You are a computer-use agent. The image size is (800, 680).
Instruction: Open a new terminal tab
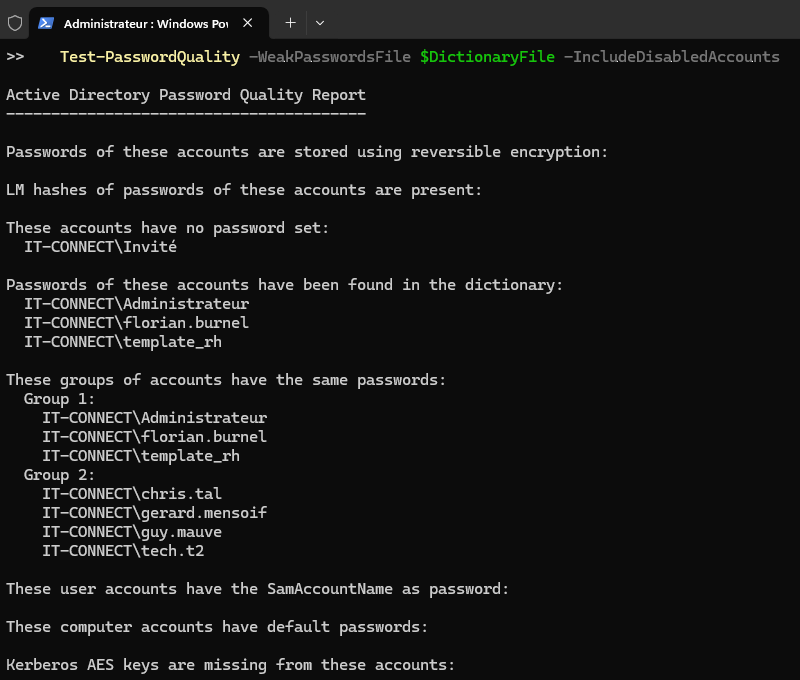290,22
